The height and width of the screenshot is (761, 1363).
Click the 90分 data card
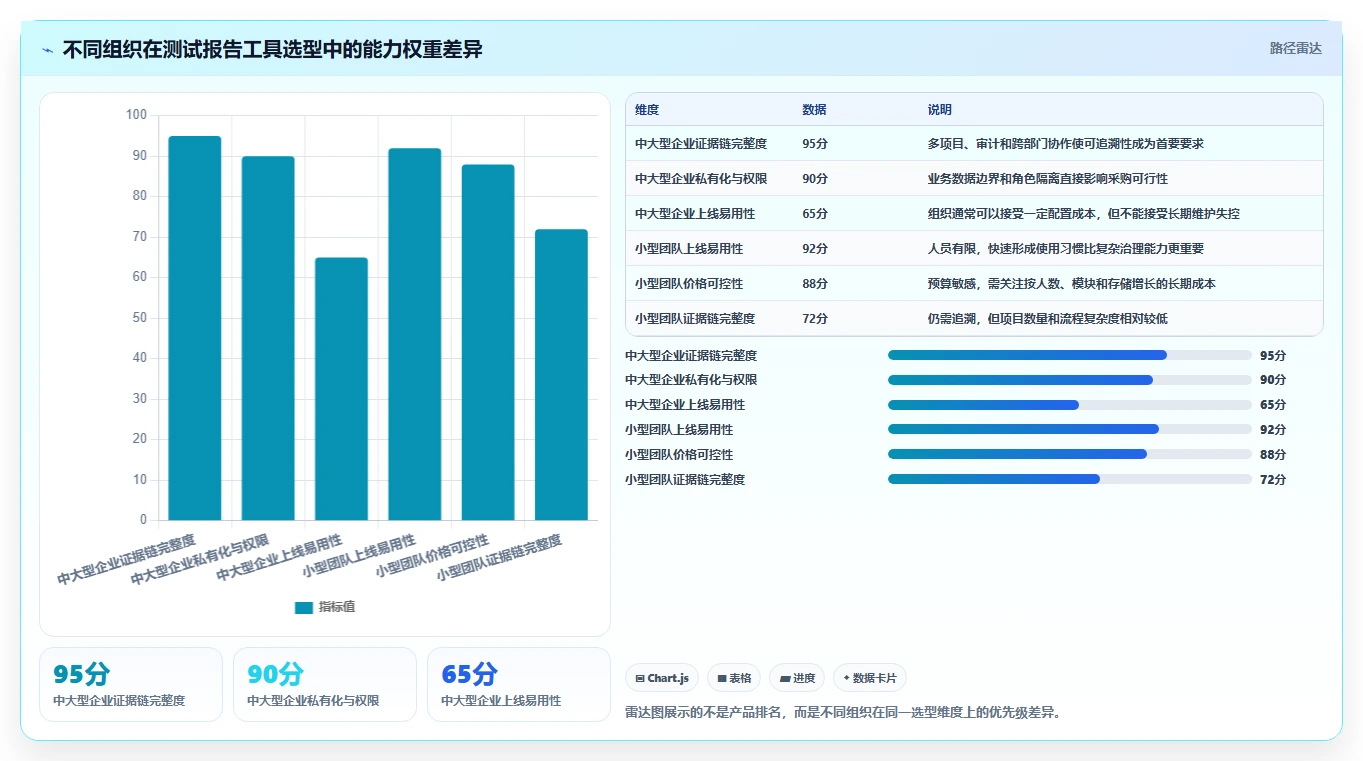(325, 685)
